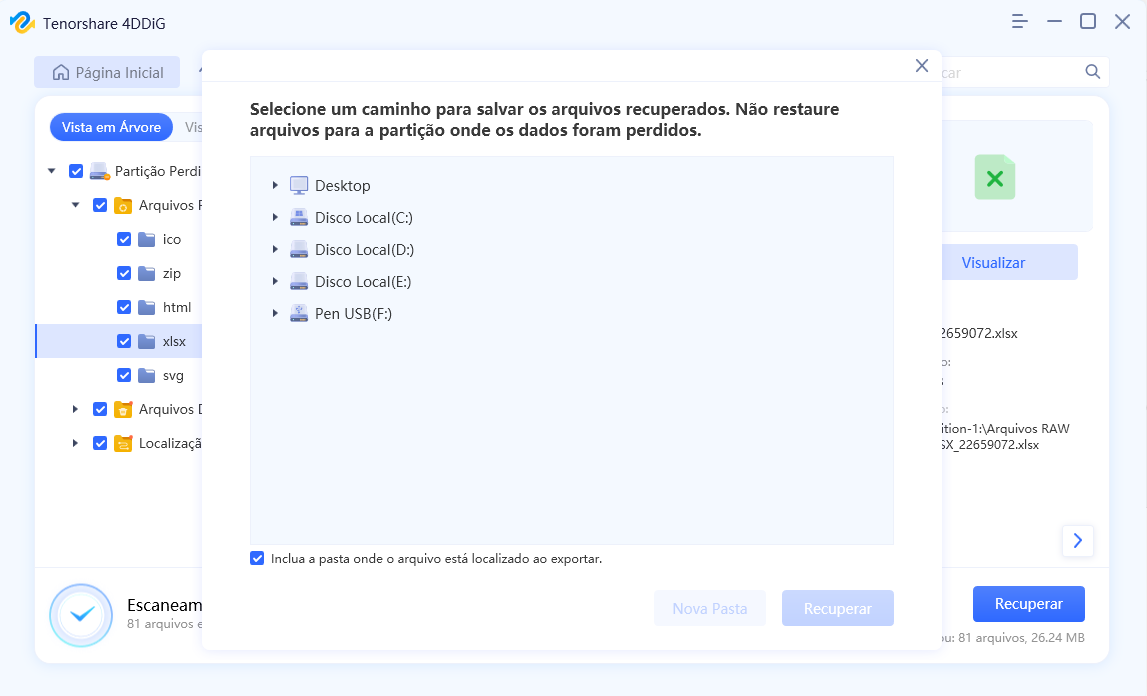Click the Disco Local(C:) drive icon
The height and width of the screenshot is (696, 1147).
(x=298, y=217)
